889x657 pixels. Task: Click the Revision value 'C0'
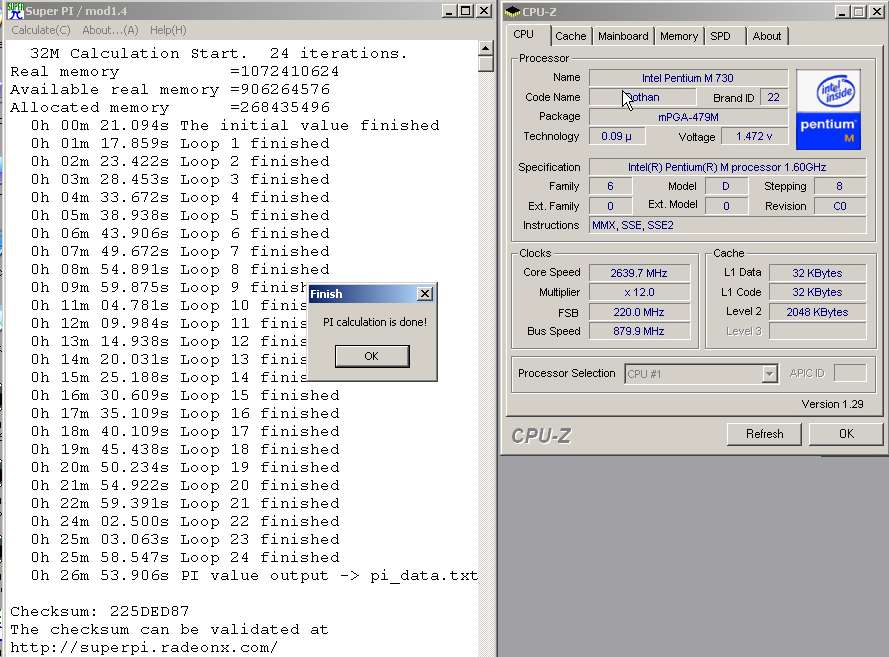(840, 206)
